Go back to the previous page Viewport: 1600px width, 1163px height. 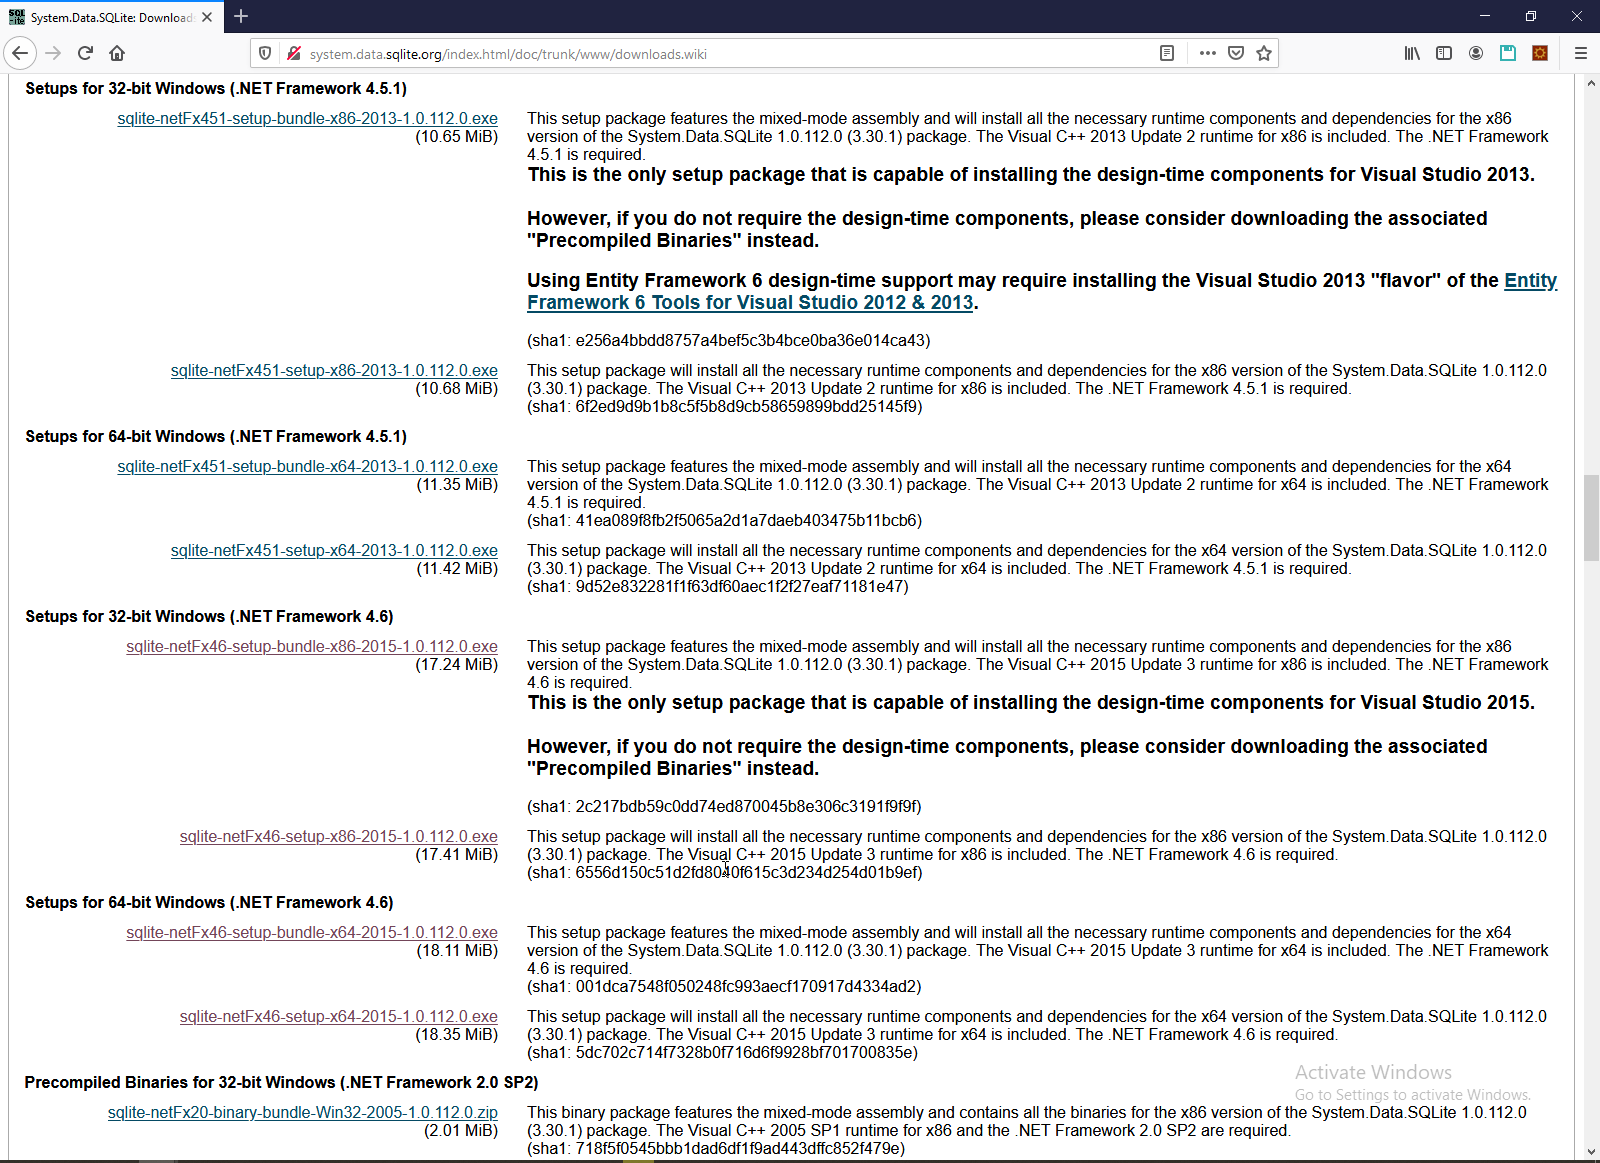coord(20,53)
